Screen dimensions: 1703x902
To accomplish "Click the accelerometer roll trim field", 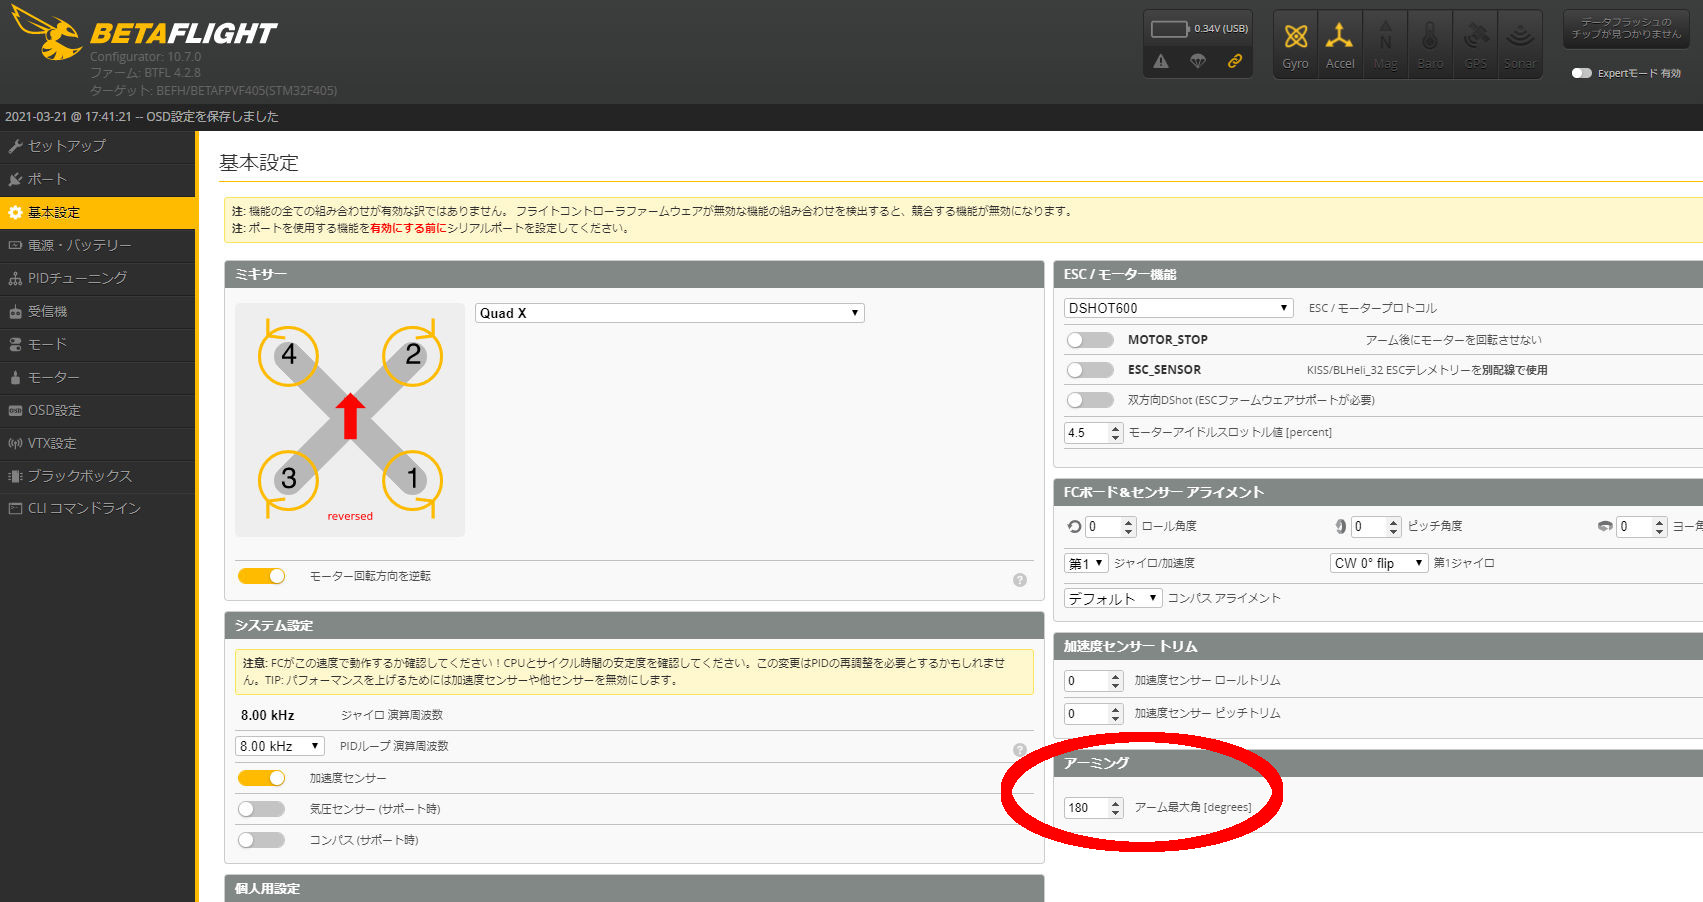I will click(x=1094, y=681).
